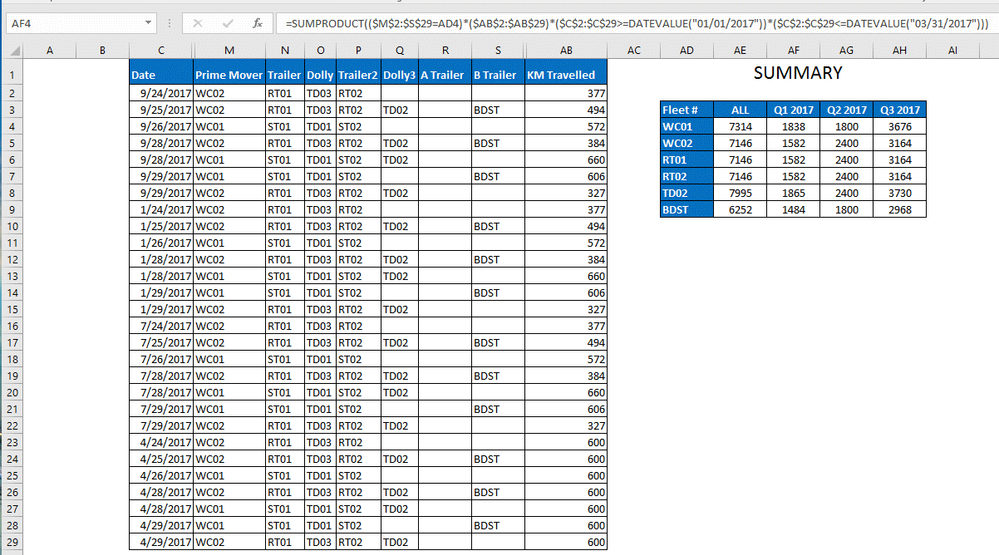The height and width of the screenshot is (555, 999).
Task: Select the WC02 fleet label in summary
Action: coord(687,143)
